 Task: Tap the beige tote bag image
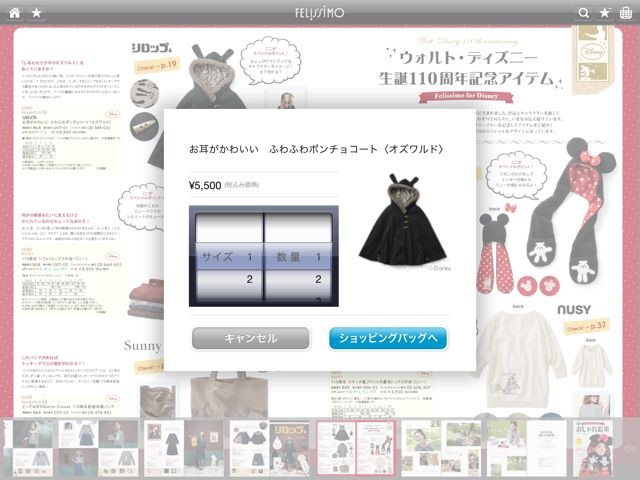point(229,394)
